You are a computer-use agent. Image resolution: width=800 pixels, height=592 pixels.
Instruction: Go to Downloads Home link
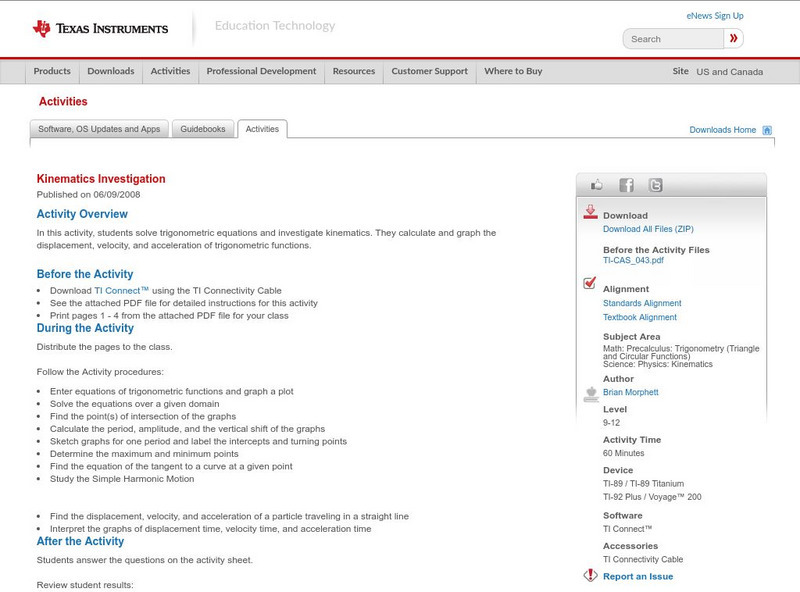pos(722,130)
